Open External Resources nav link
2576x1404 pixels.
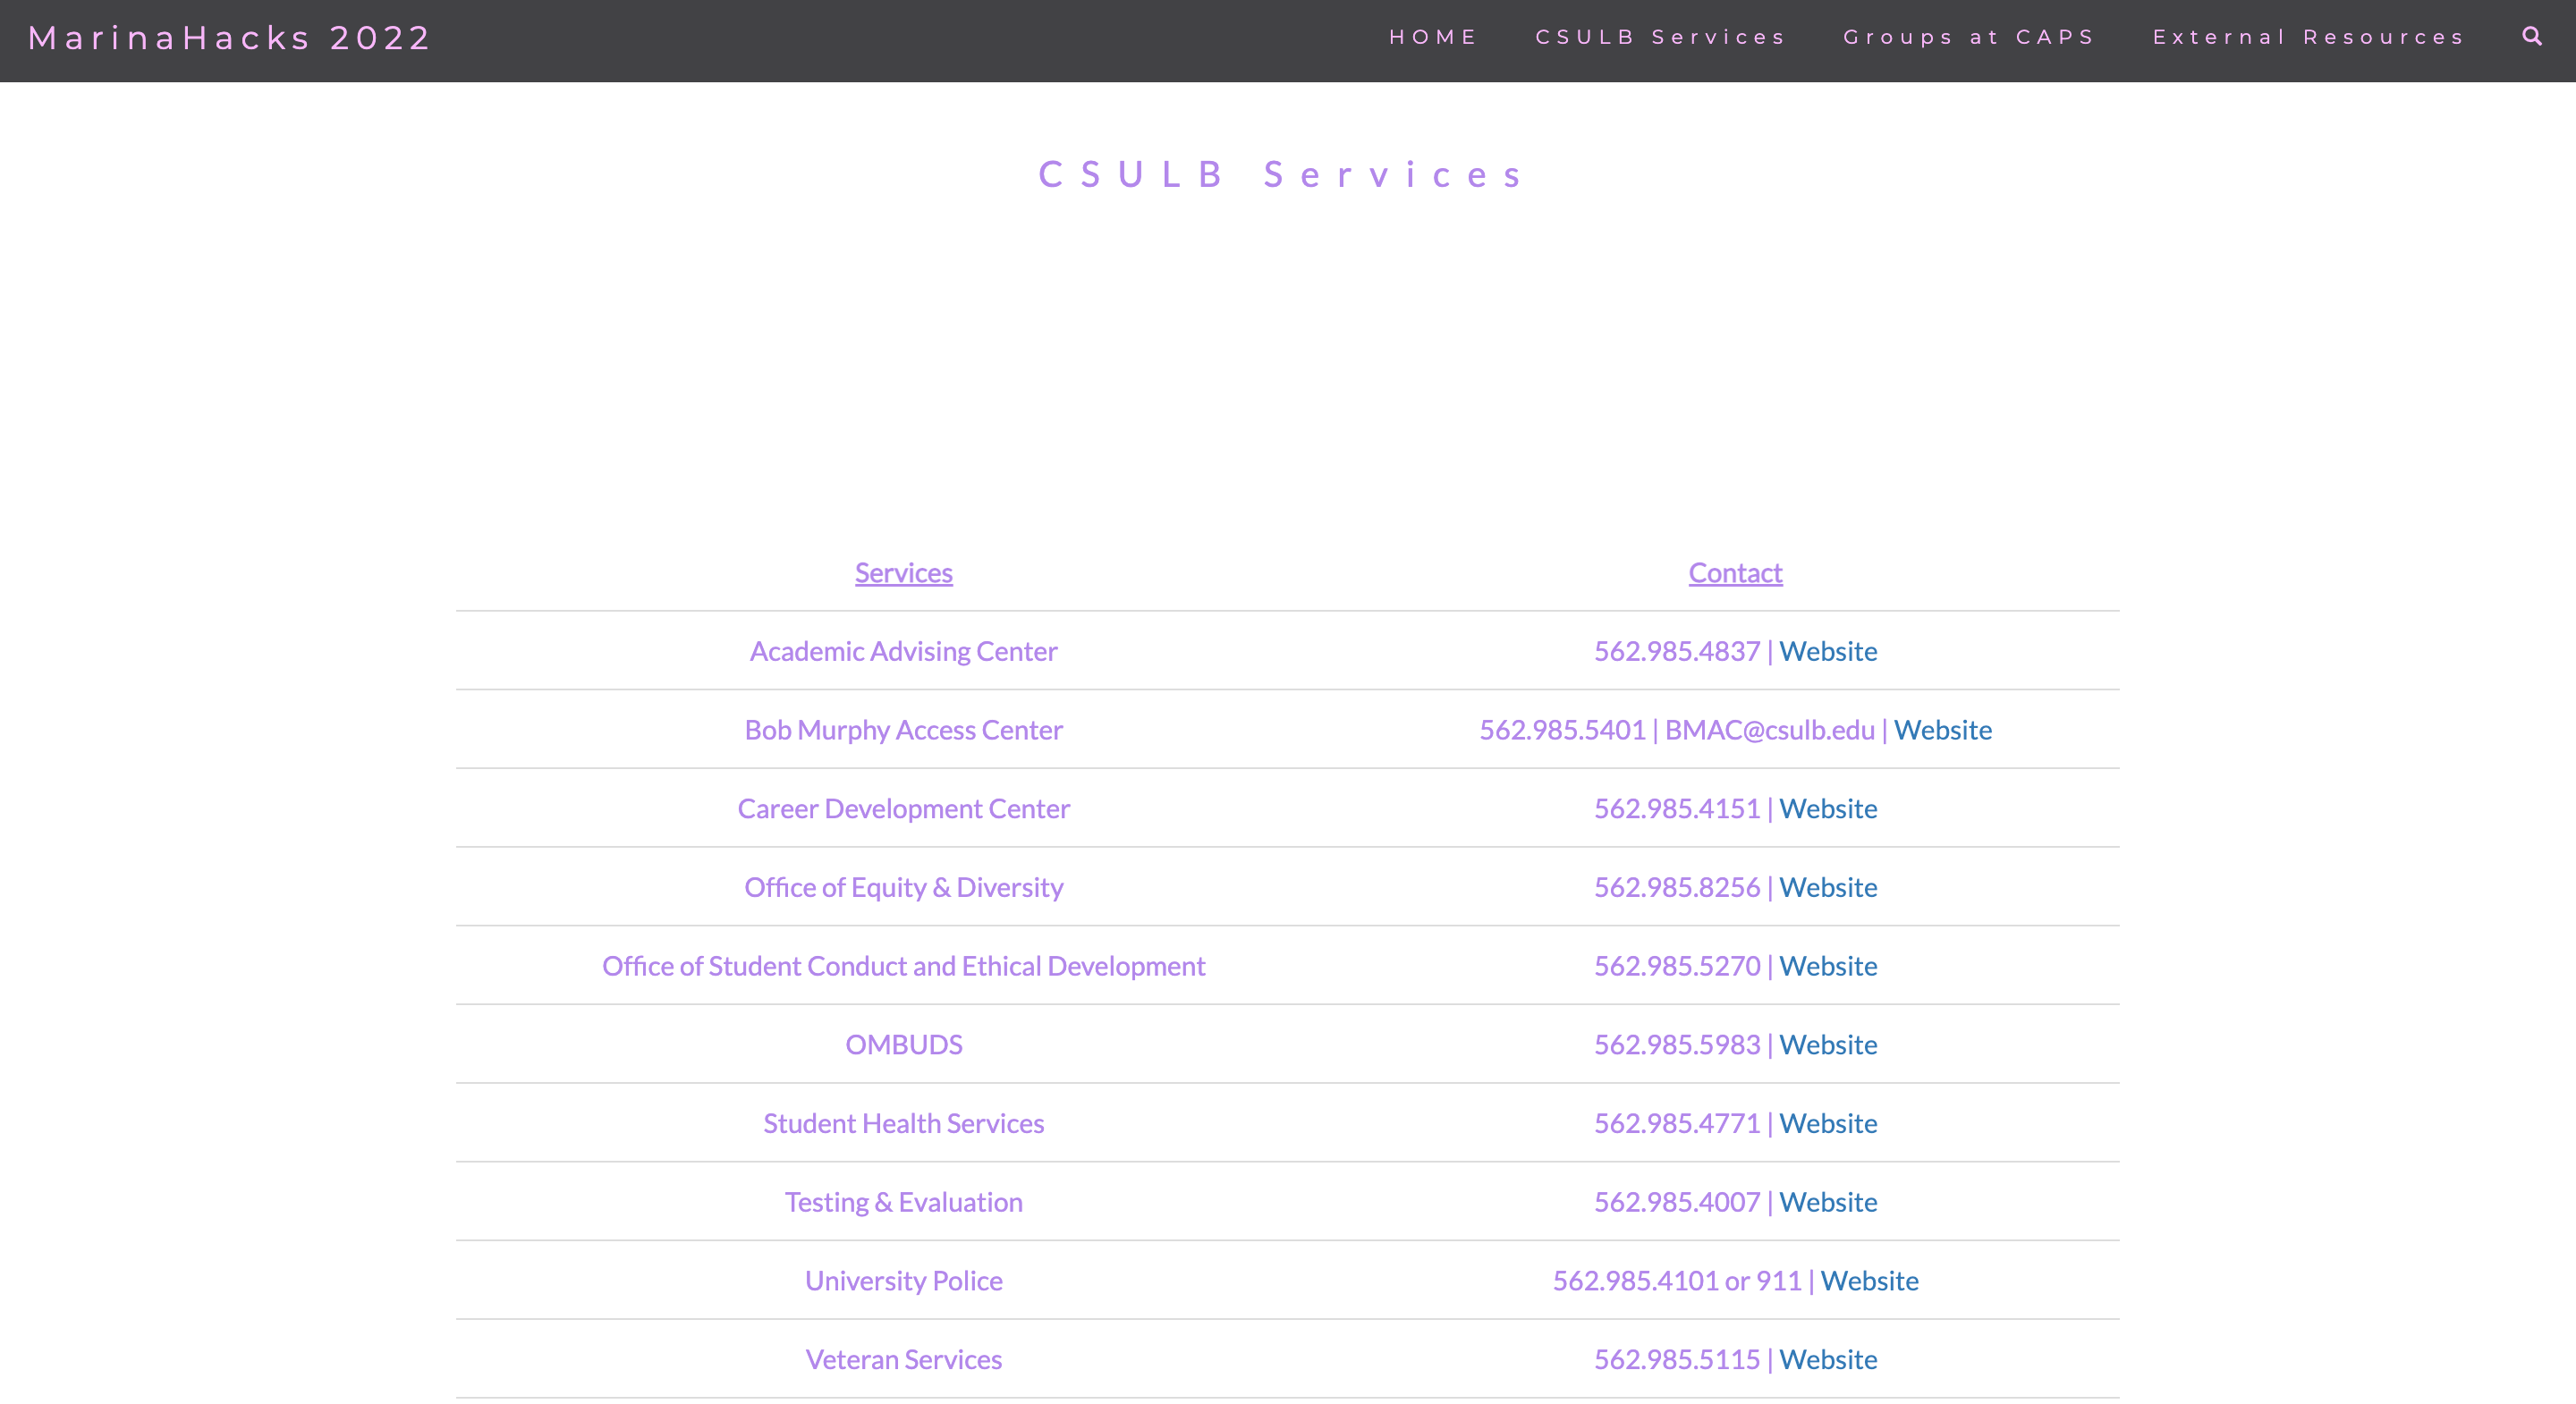[x=2308, y=37]
